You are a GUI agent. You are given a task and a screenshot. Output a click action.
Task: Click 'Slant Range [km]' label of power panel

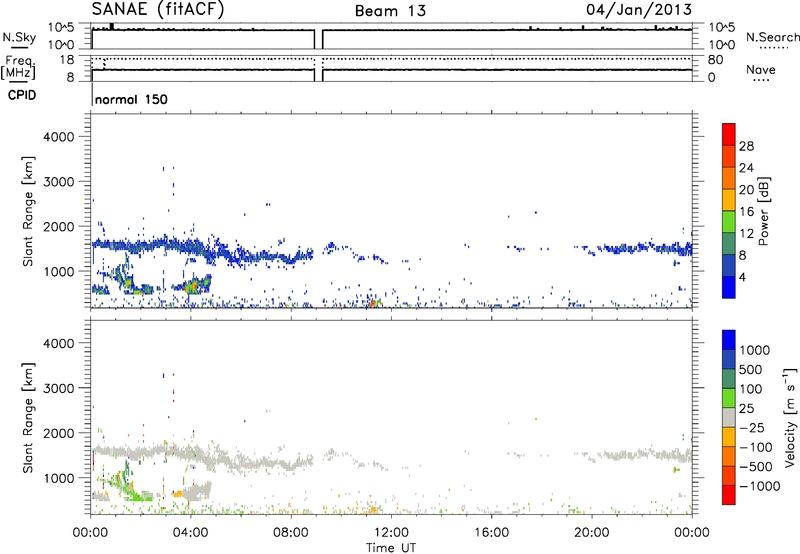pos(28,211)
